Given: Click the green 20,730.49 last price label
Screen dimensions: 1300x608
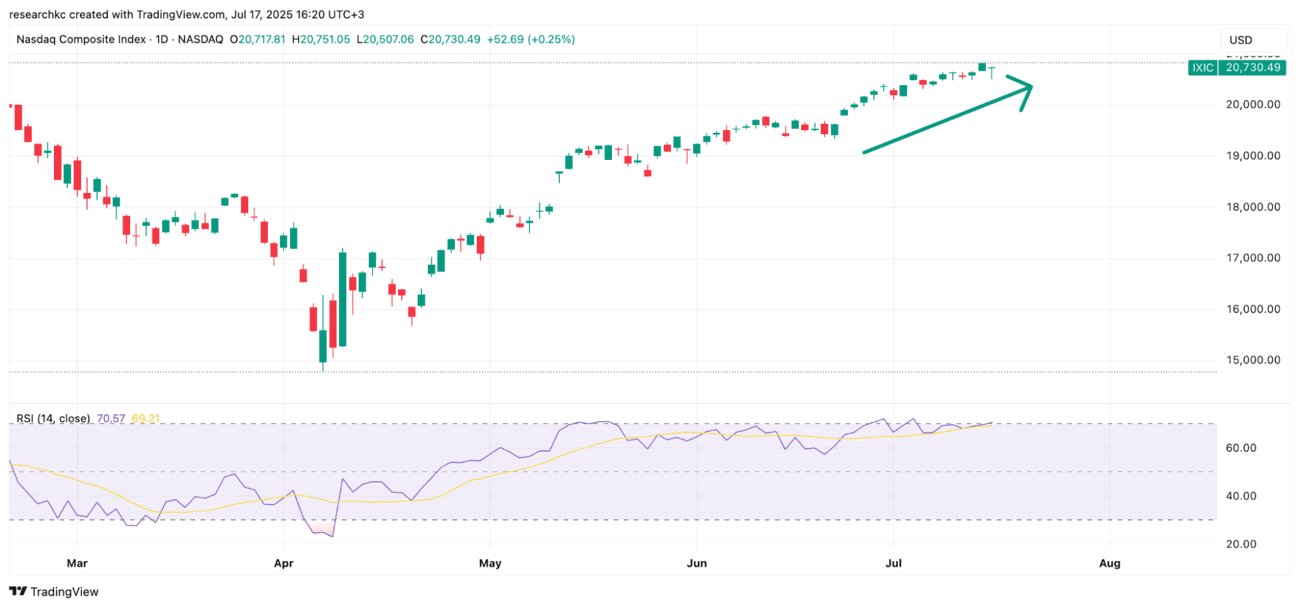Looking at the screenshot, I should click(1252, 67).
